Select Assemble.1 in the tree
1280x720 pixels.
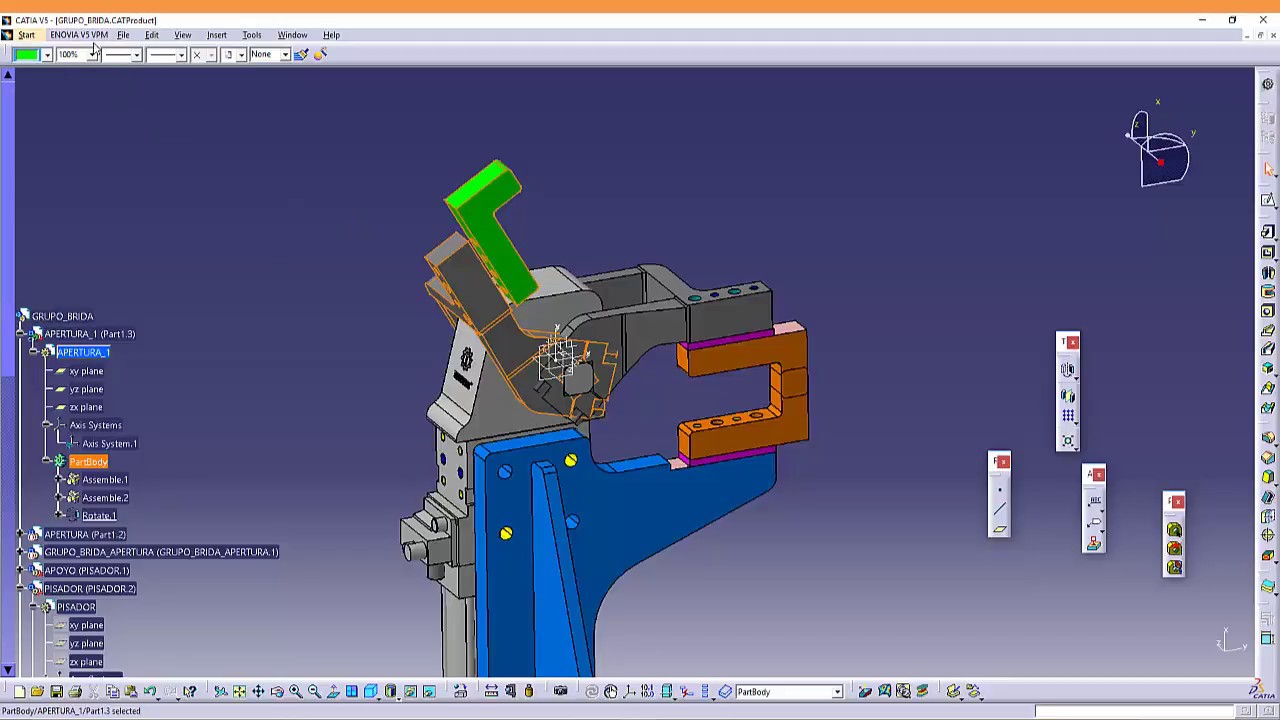[105, 480]
